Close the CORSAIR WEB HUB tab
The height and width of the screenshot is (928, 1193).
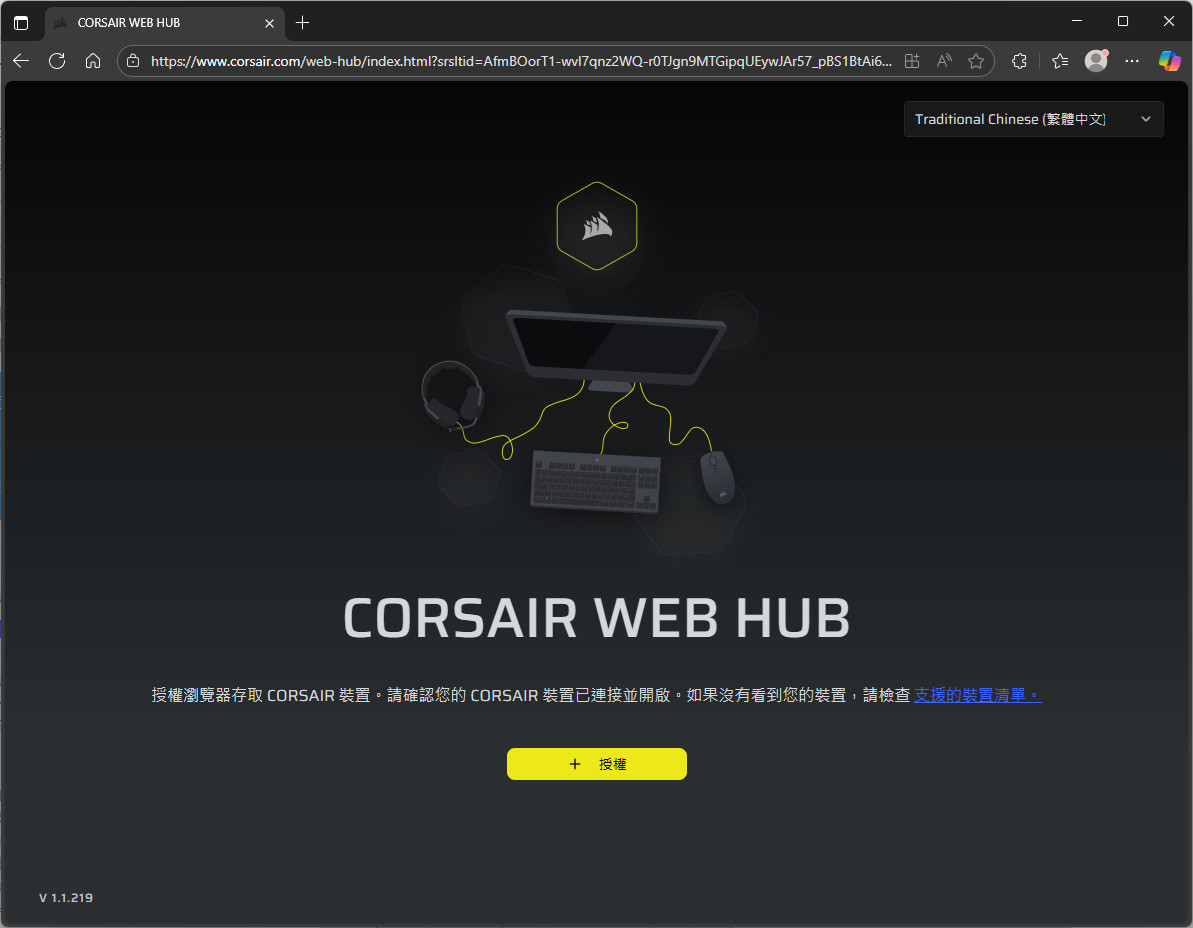269,23
